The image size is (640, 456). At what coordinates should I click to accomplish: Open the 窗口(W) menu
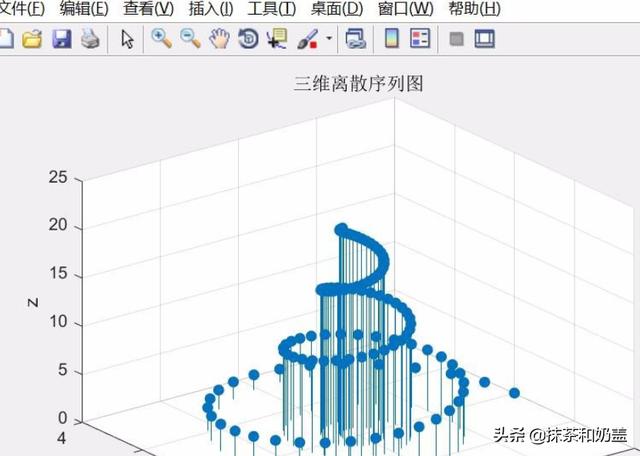tap(406, 8)
